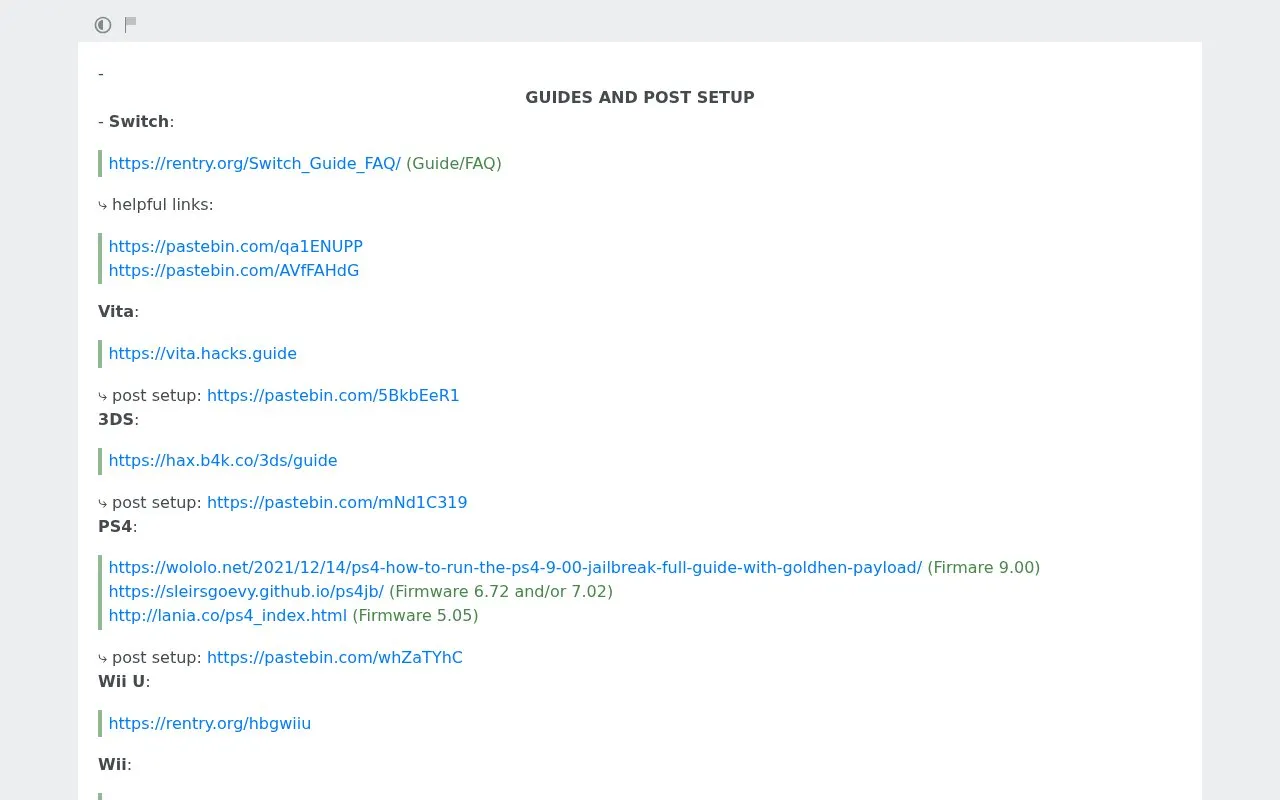Click the (Firmware 5.05) note
Viewport: 1280px width, 800px height.
pyautogui.click(x=415, y=615)
